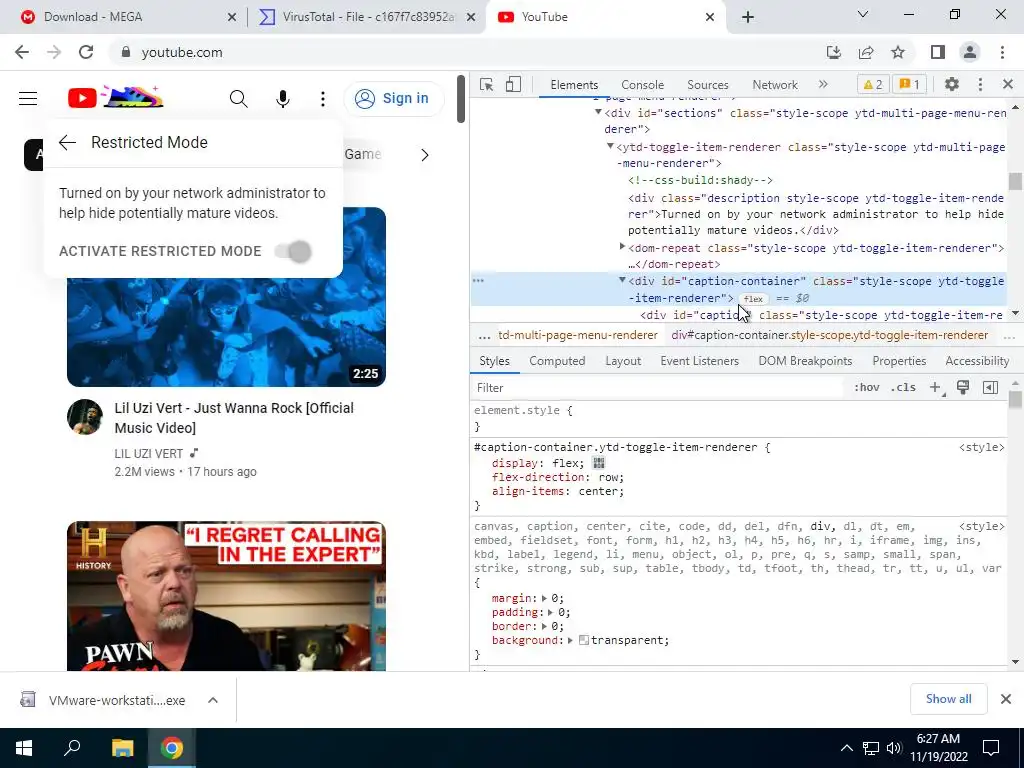Click Sign in button
The image size is (1024, 768).
(x=392, y=99)
